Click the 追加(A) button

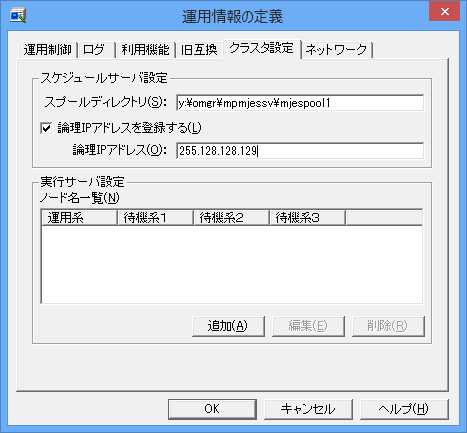pyautogui.click(x=228, y=326)
